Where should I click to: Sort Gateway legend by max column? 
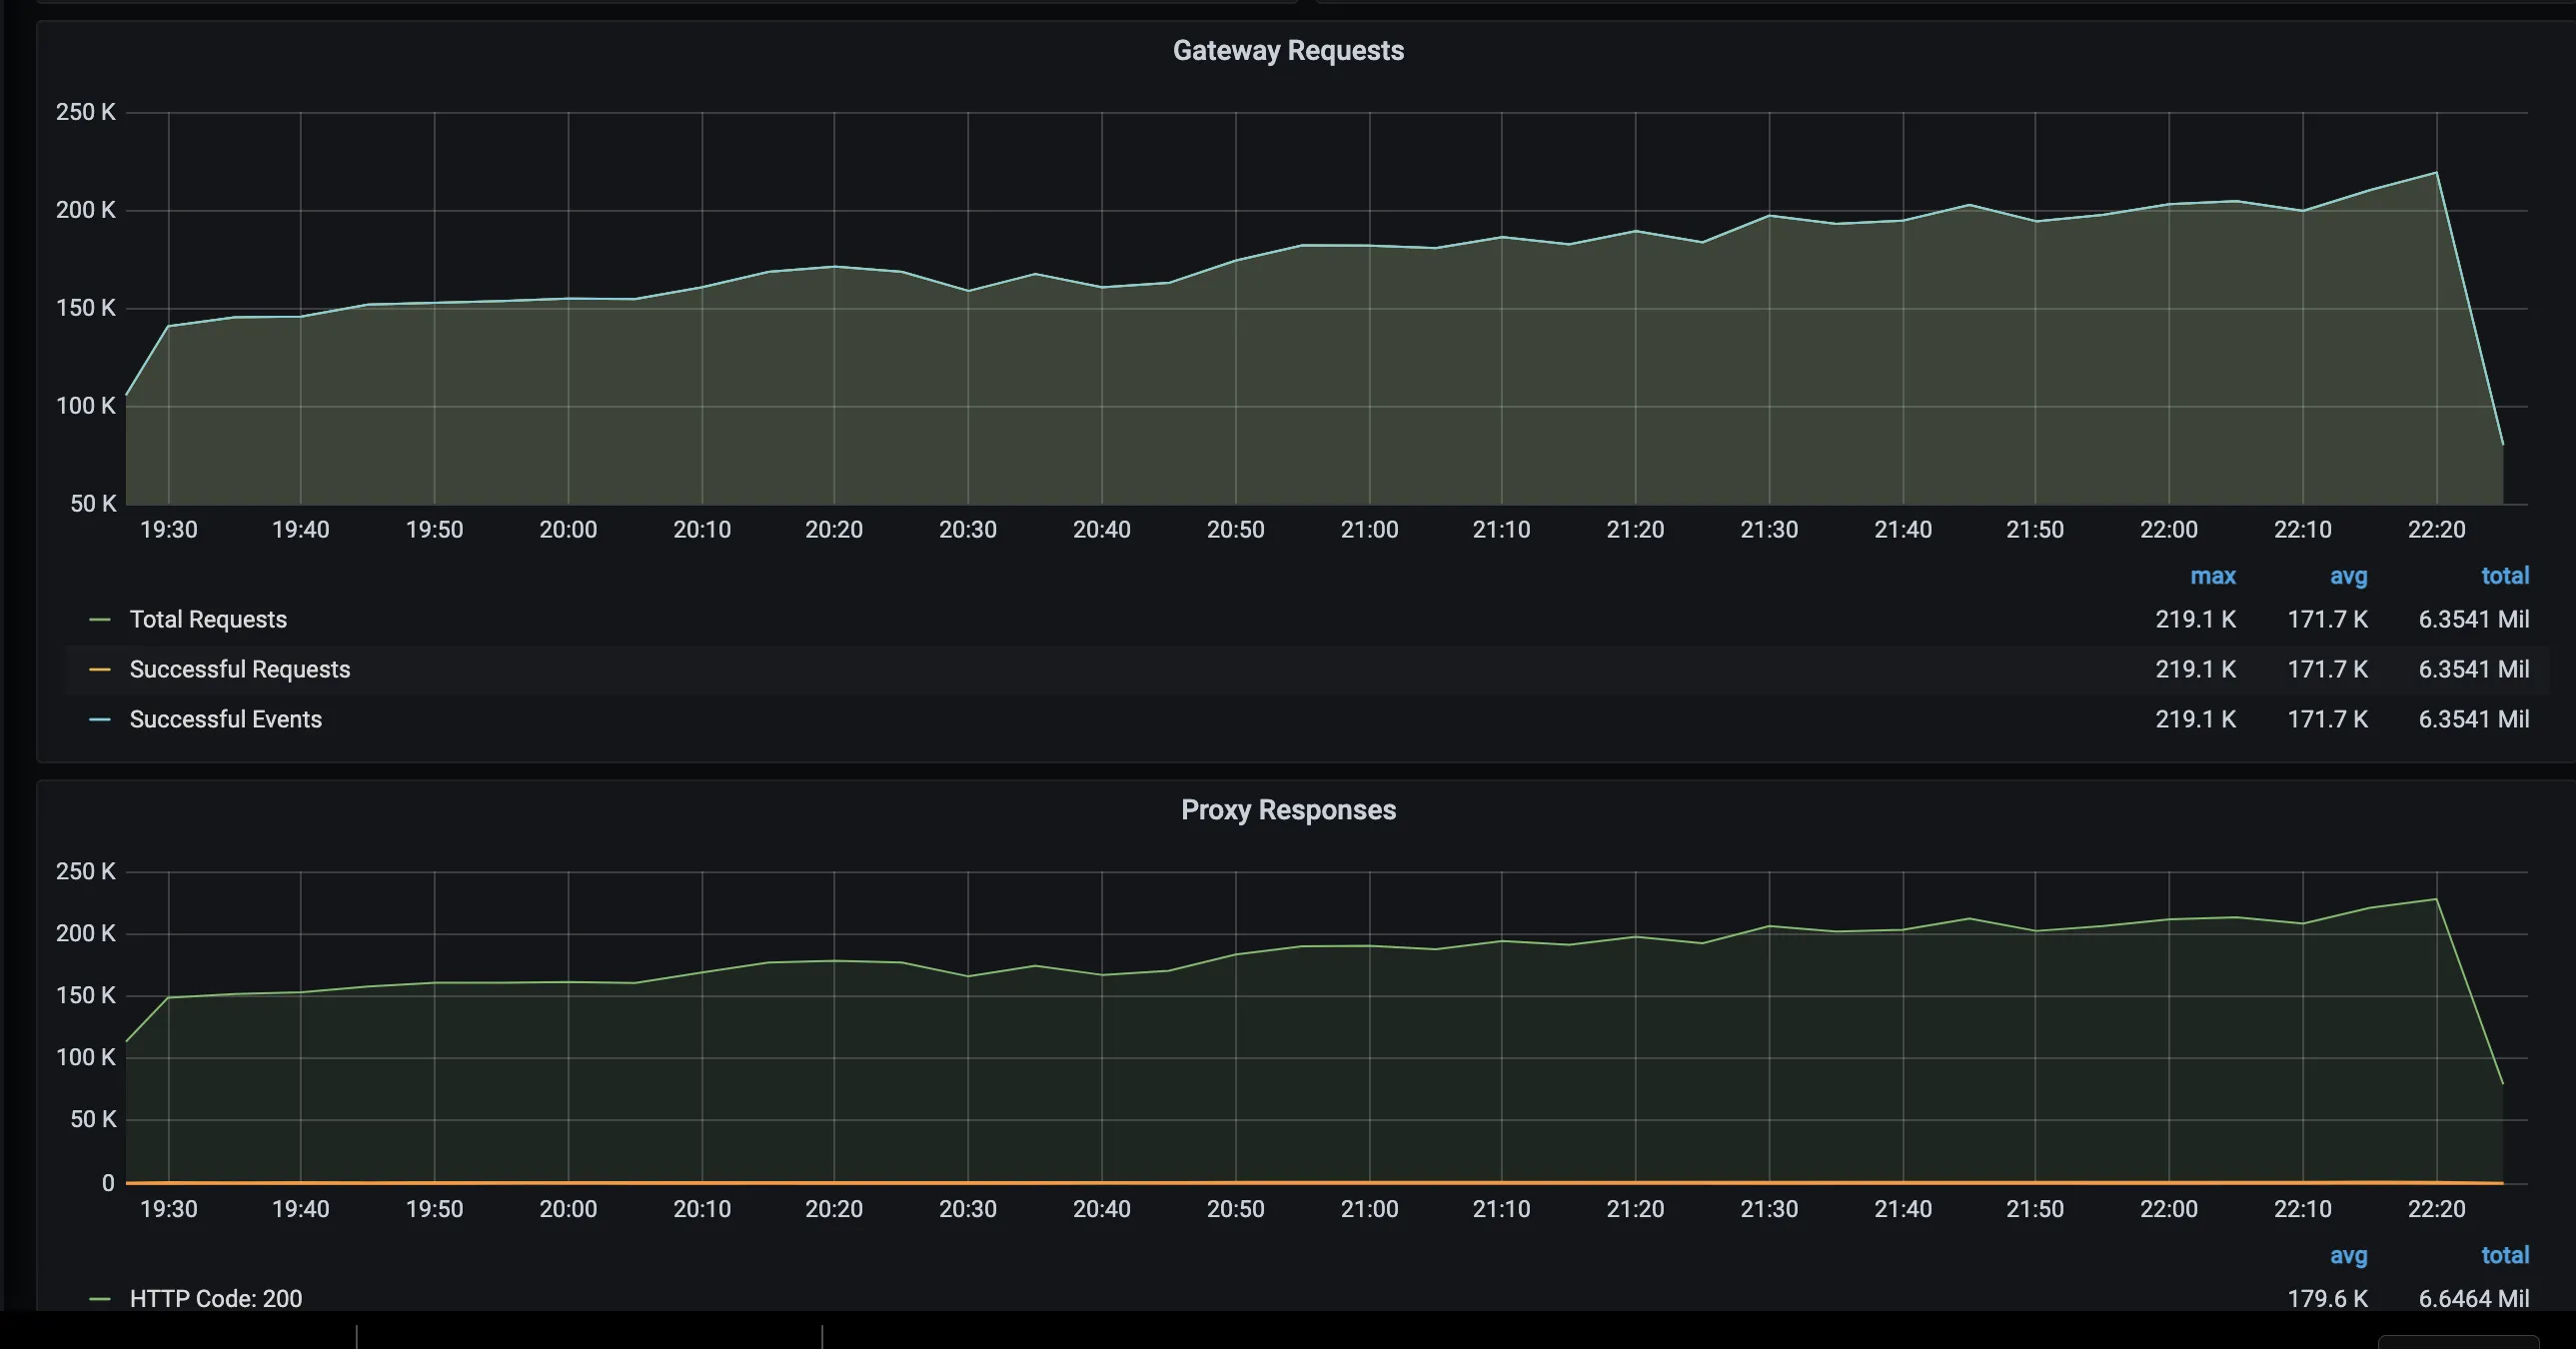point(2212,576)
